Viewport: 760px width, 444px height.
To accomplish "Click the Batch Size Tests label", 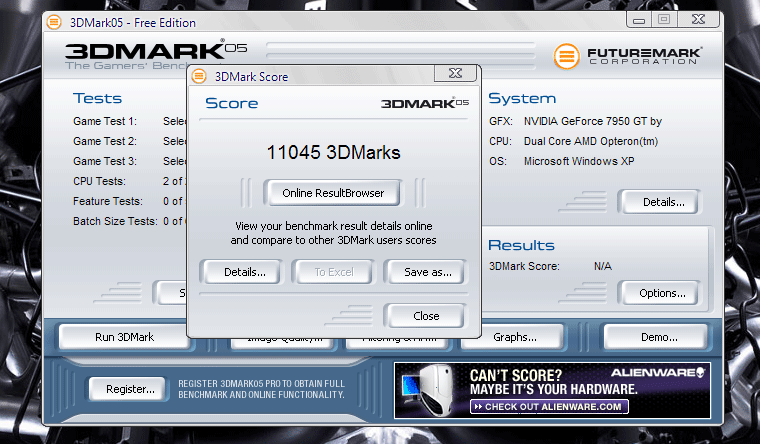I will tap(115, 221).
